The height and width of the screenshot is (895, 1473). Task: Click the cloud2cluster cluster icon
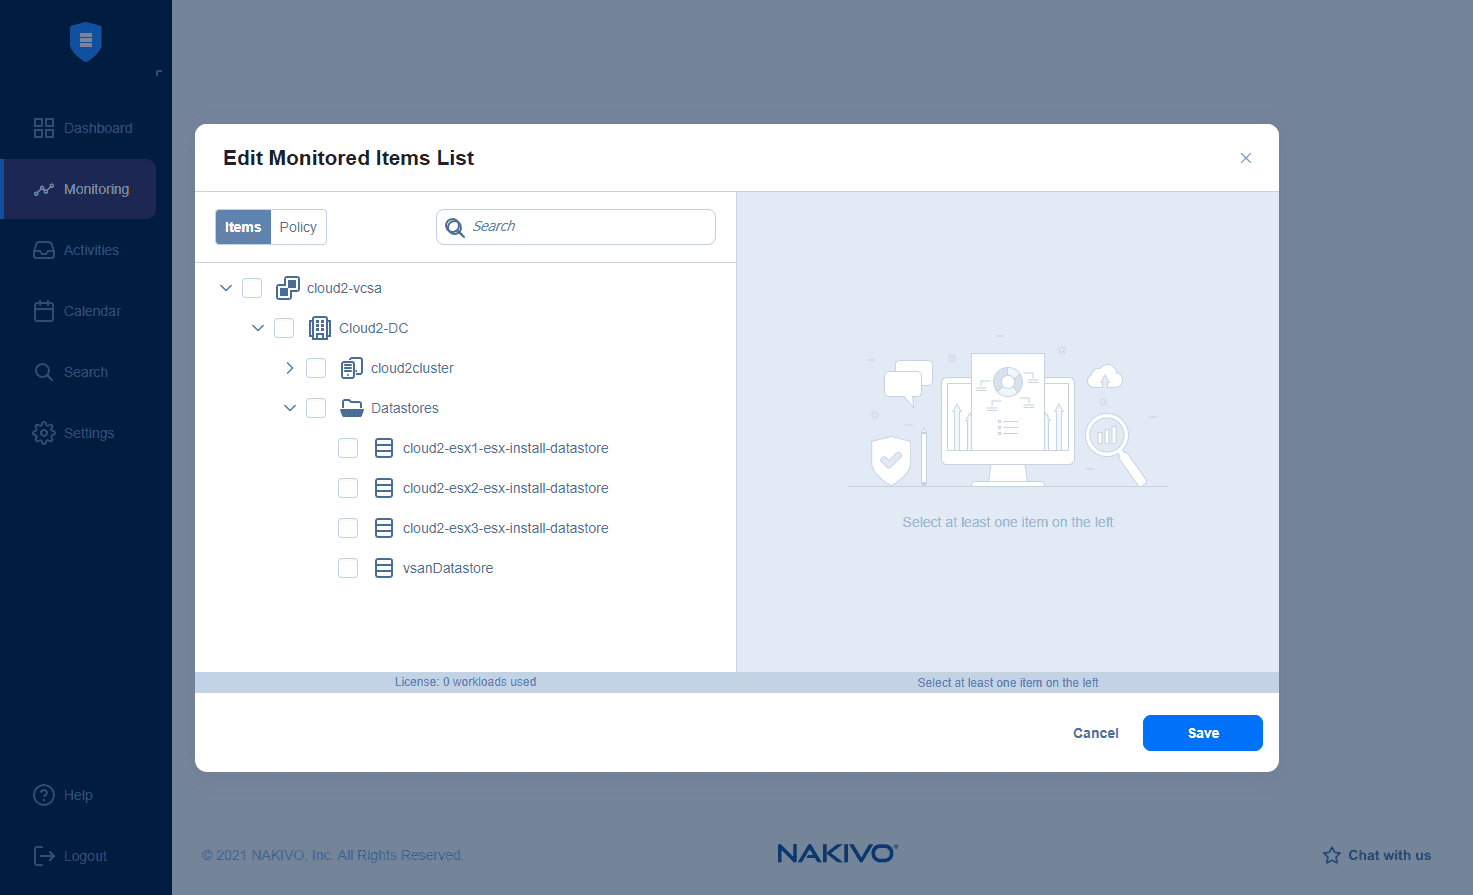click(x=352, y=368)
